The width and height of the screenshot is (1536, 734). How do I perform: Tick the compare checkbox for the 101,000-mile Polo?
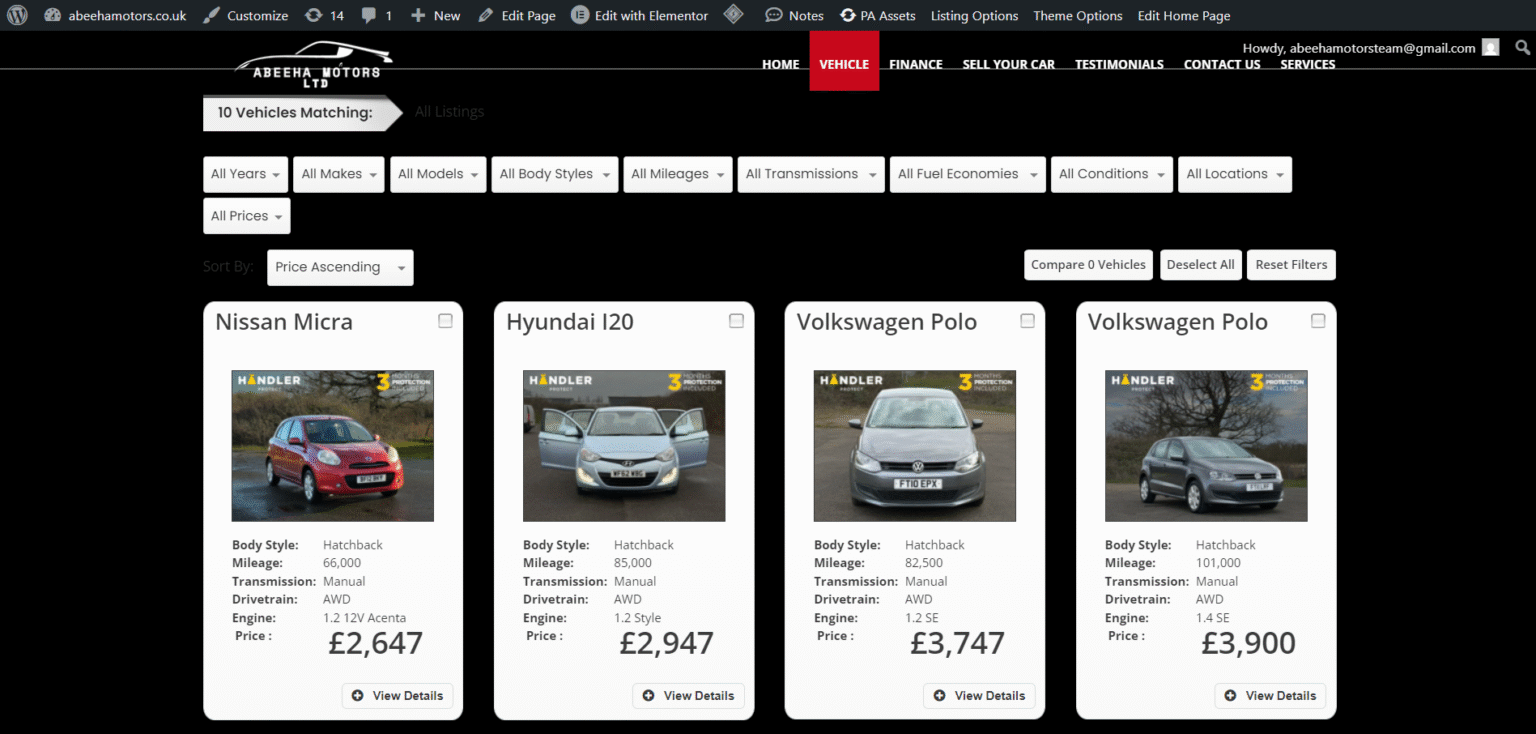[1318, 321]
